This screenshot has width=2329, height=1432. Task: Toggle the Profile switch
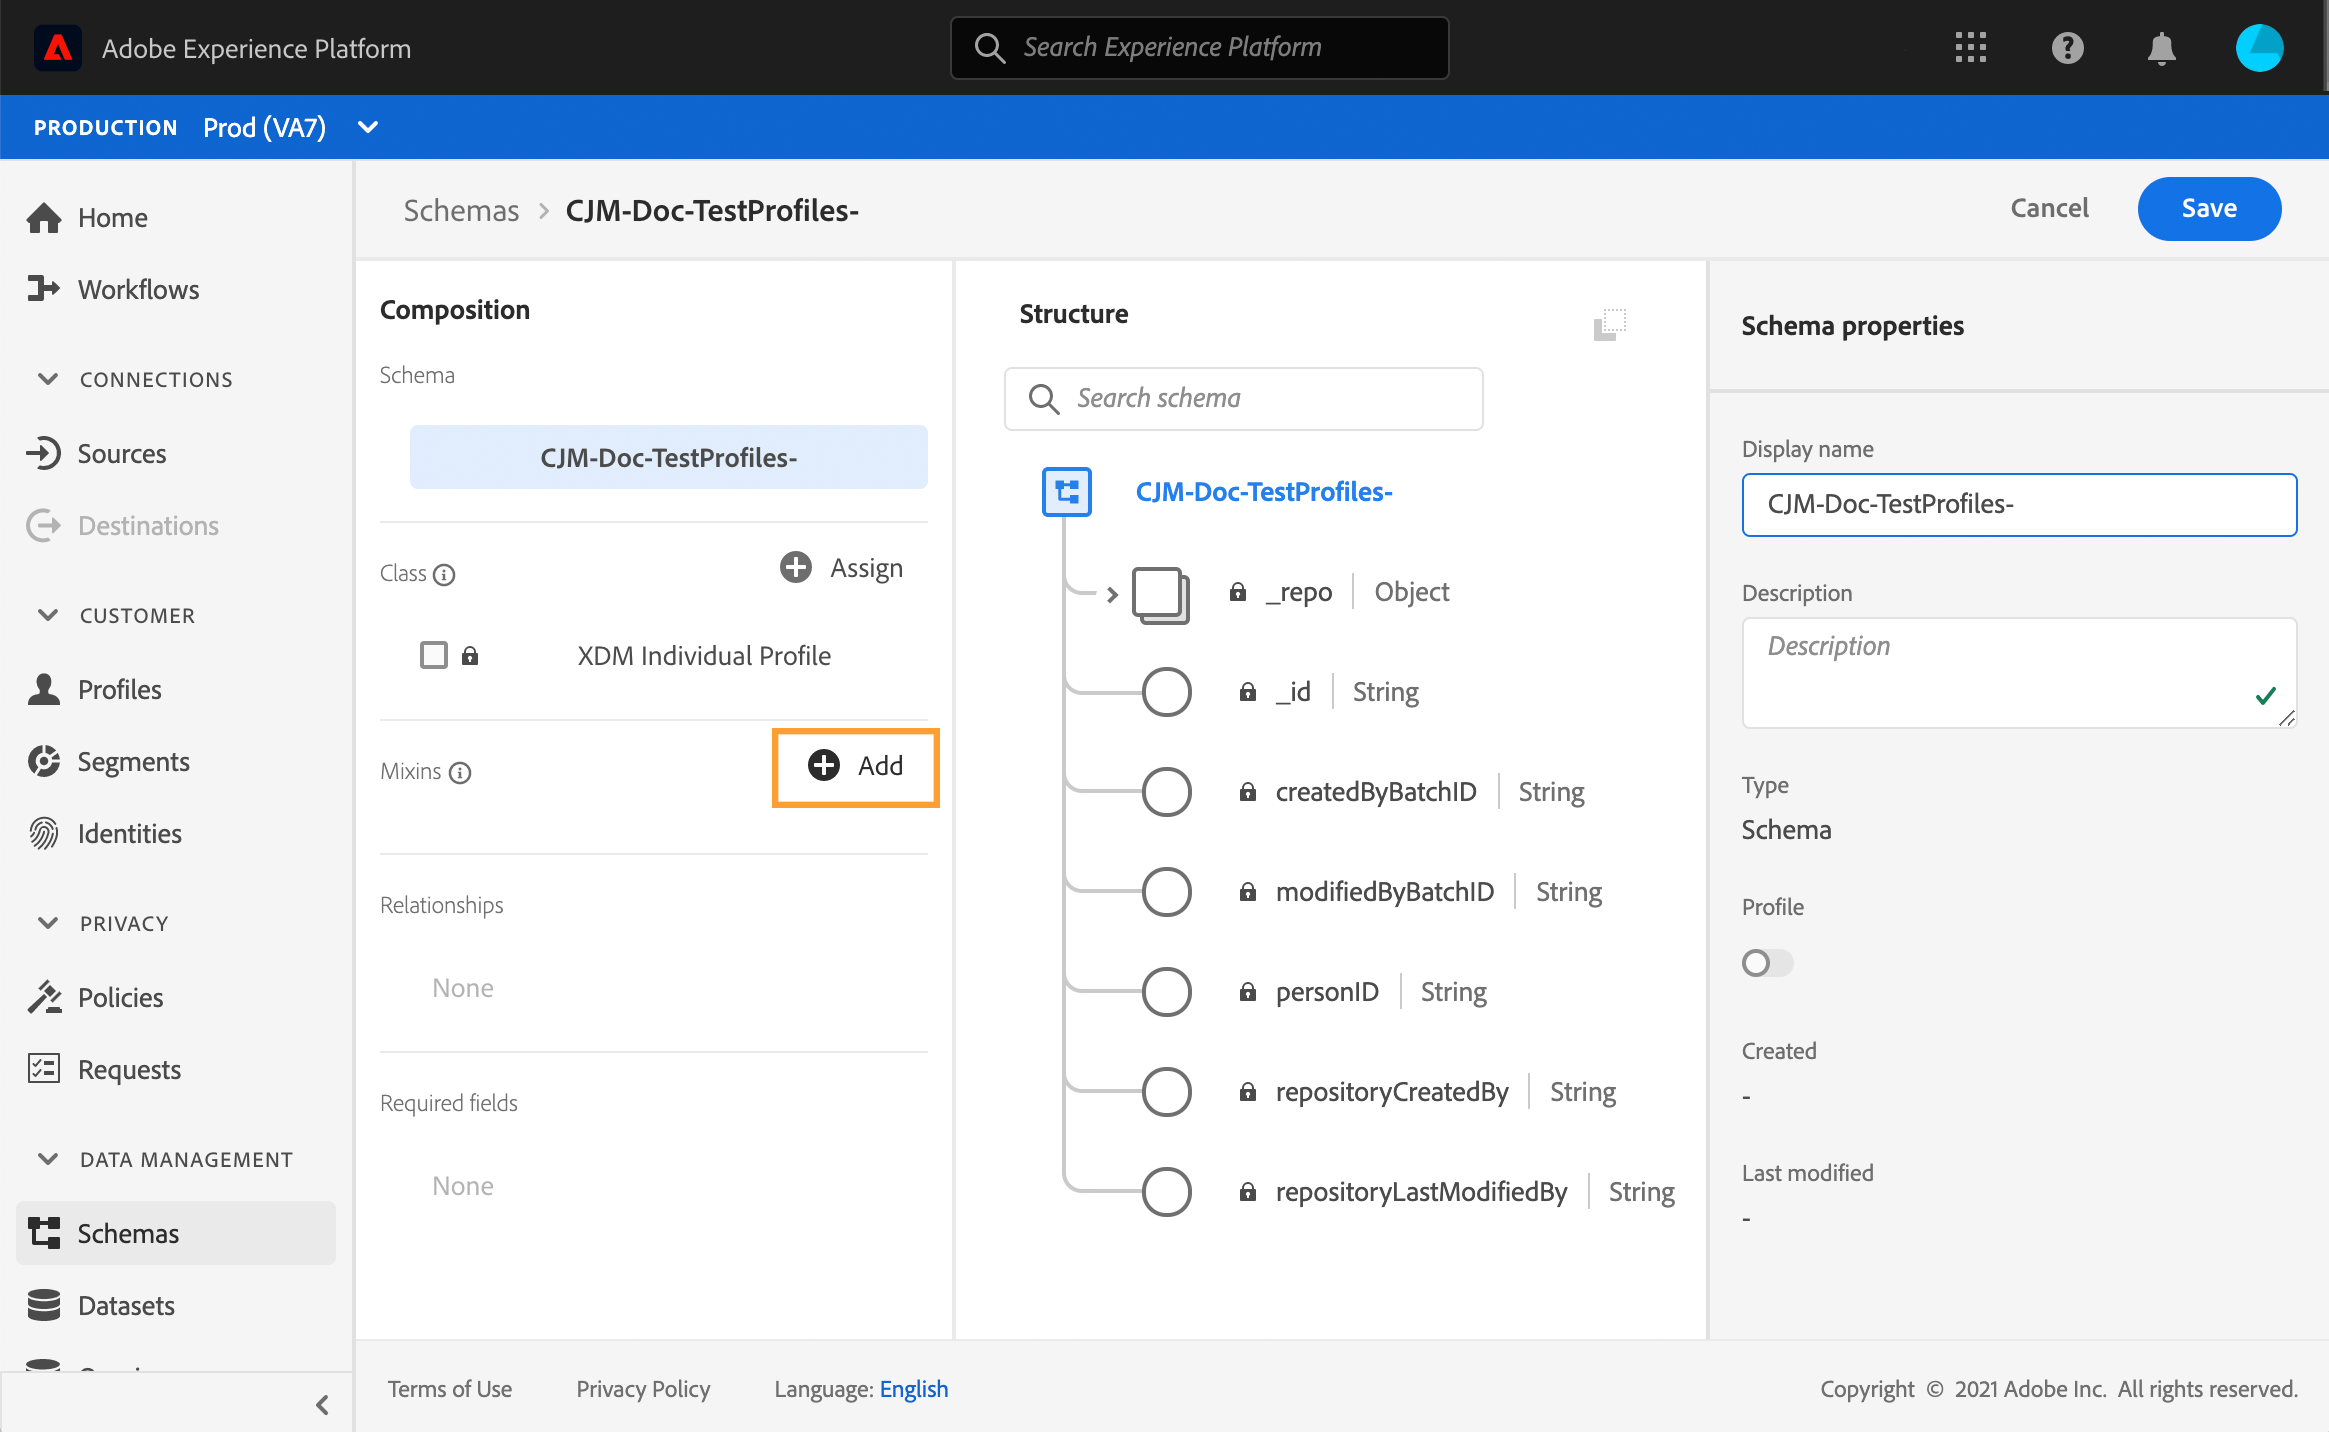point(1766,963)
